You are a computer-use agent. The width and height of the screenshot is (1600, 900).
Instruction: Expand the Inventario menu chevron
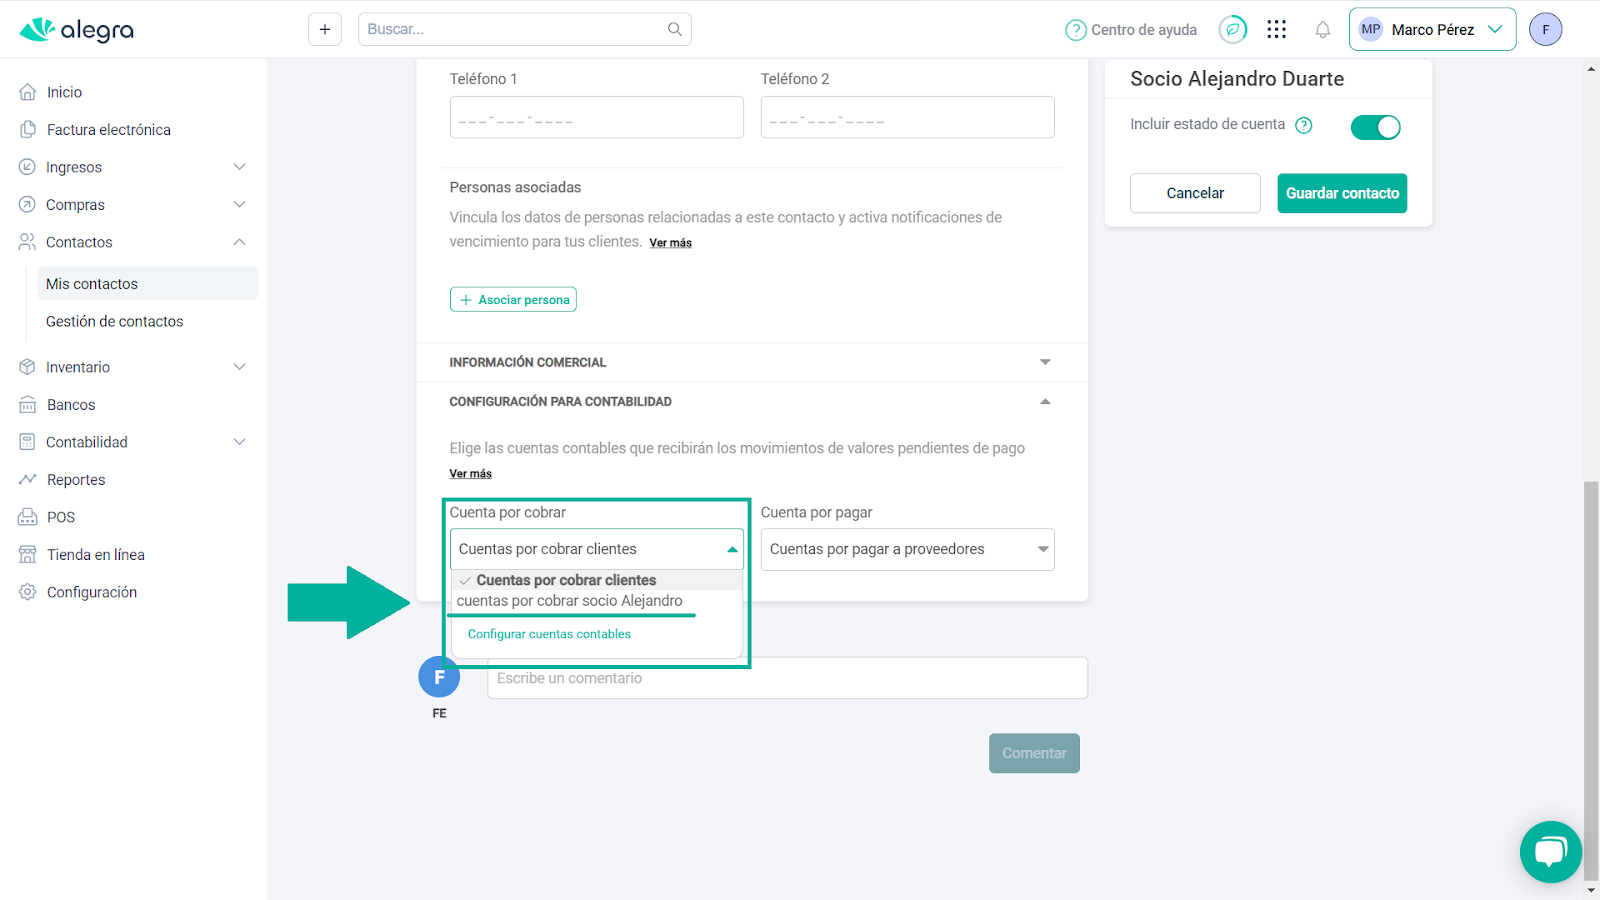click(240, 367)
